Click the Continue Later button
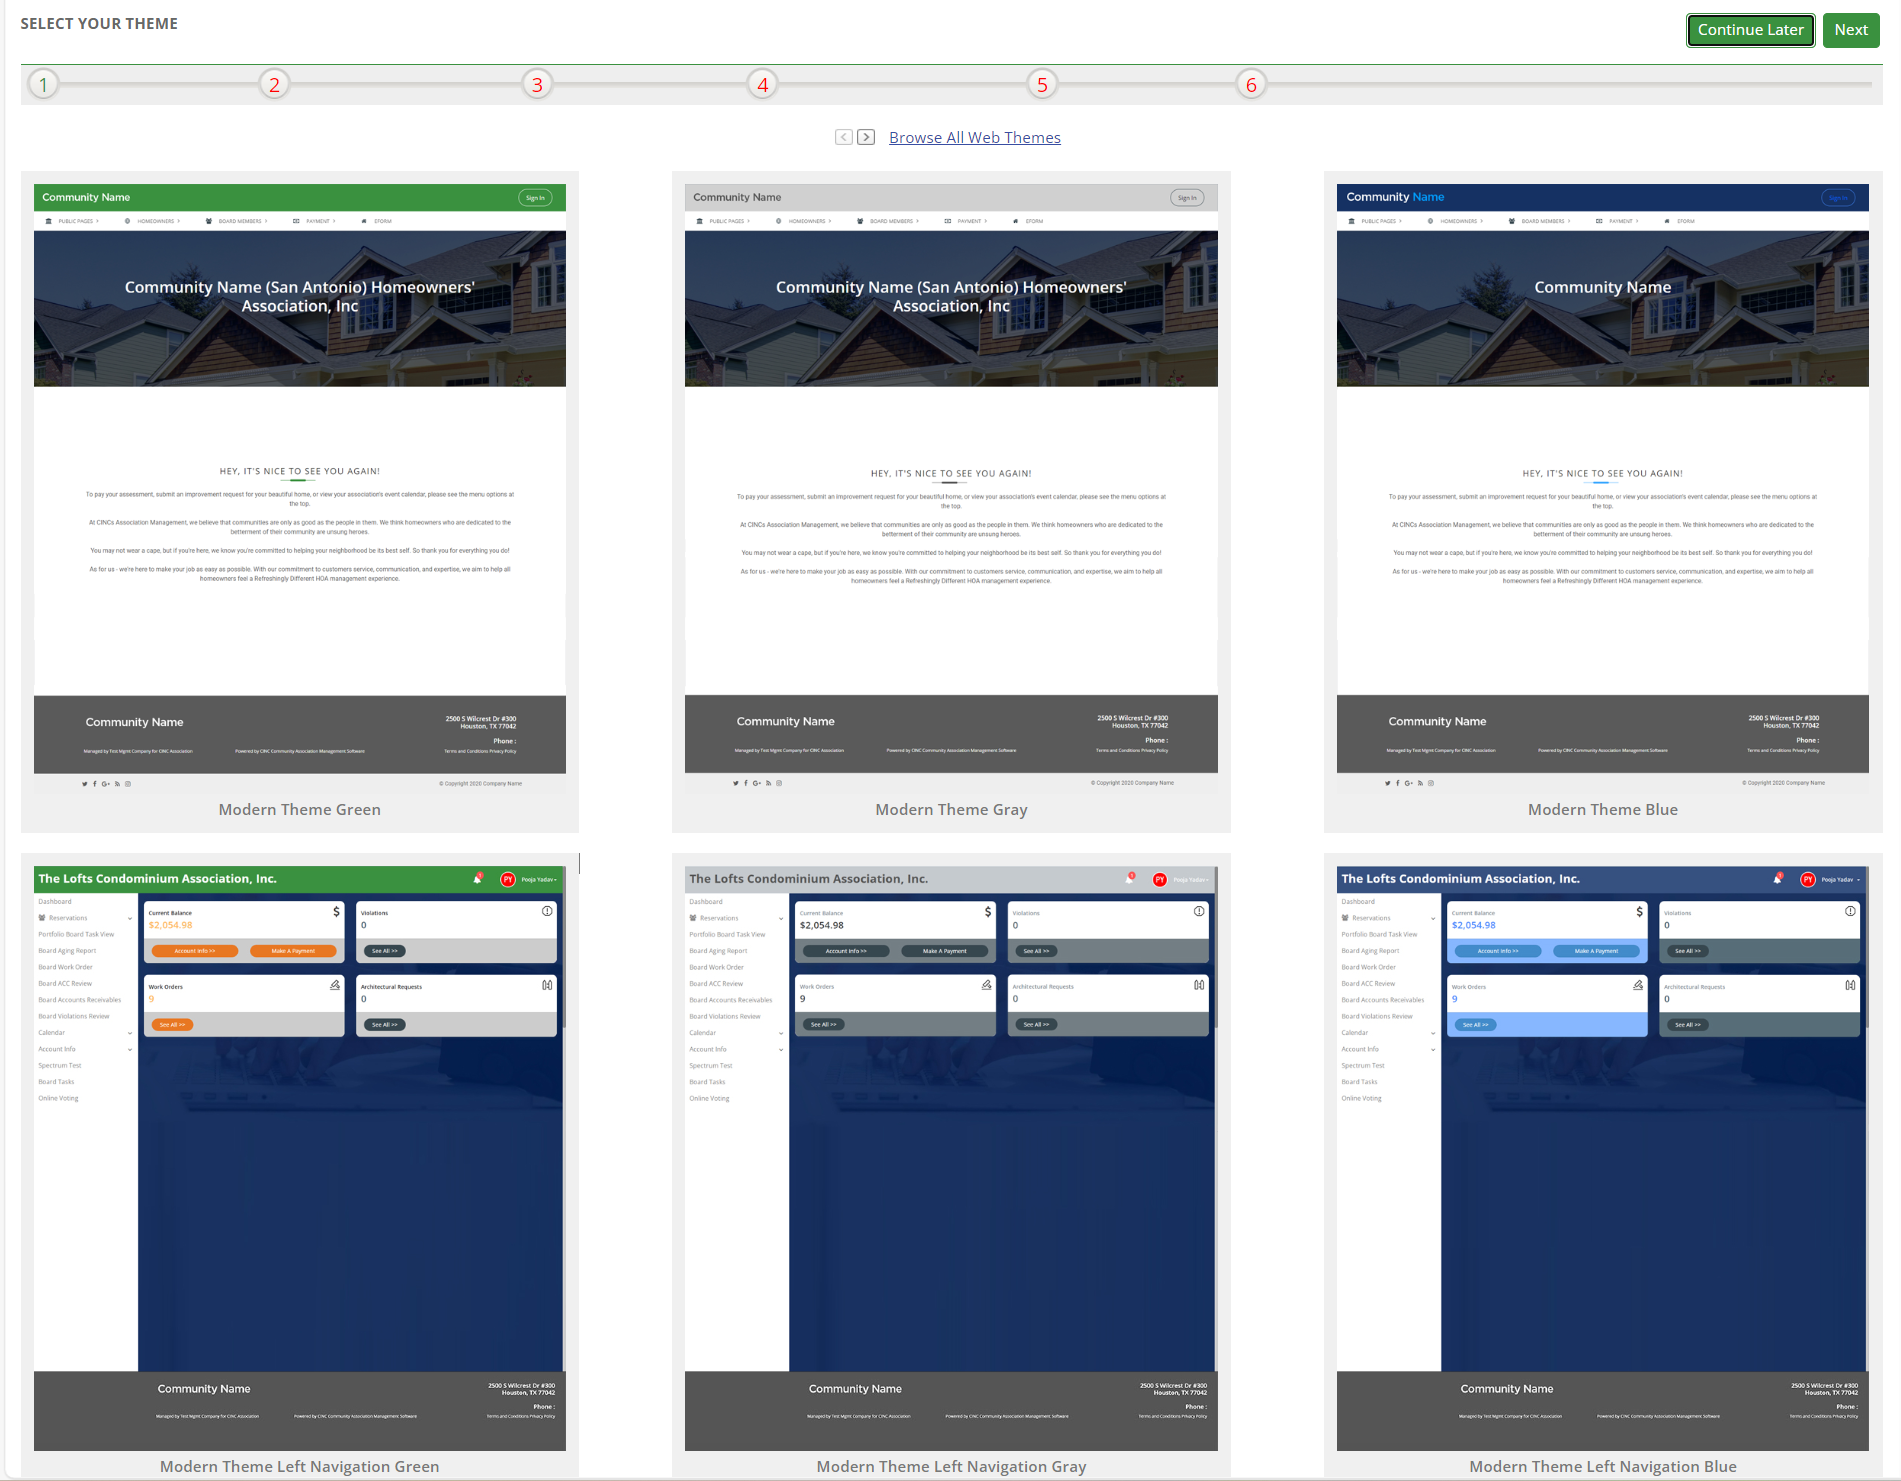This screenshot has width=1901, height=1481. click(x=1750, y=30)
